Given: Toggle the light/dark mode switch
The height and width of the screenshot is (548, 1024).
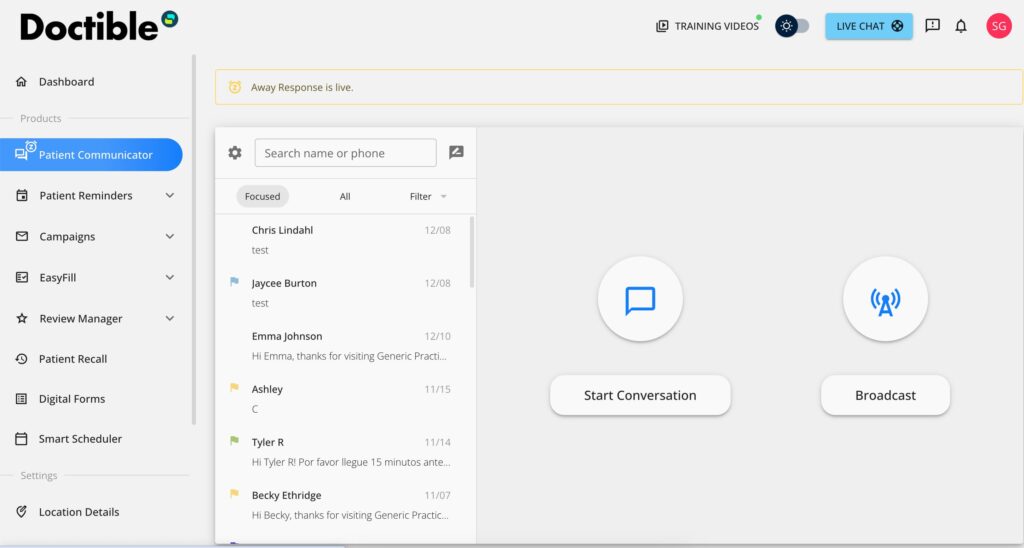Looking at the screenshot, I should coord(792,26).
